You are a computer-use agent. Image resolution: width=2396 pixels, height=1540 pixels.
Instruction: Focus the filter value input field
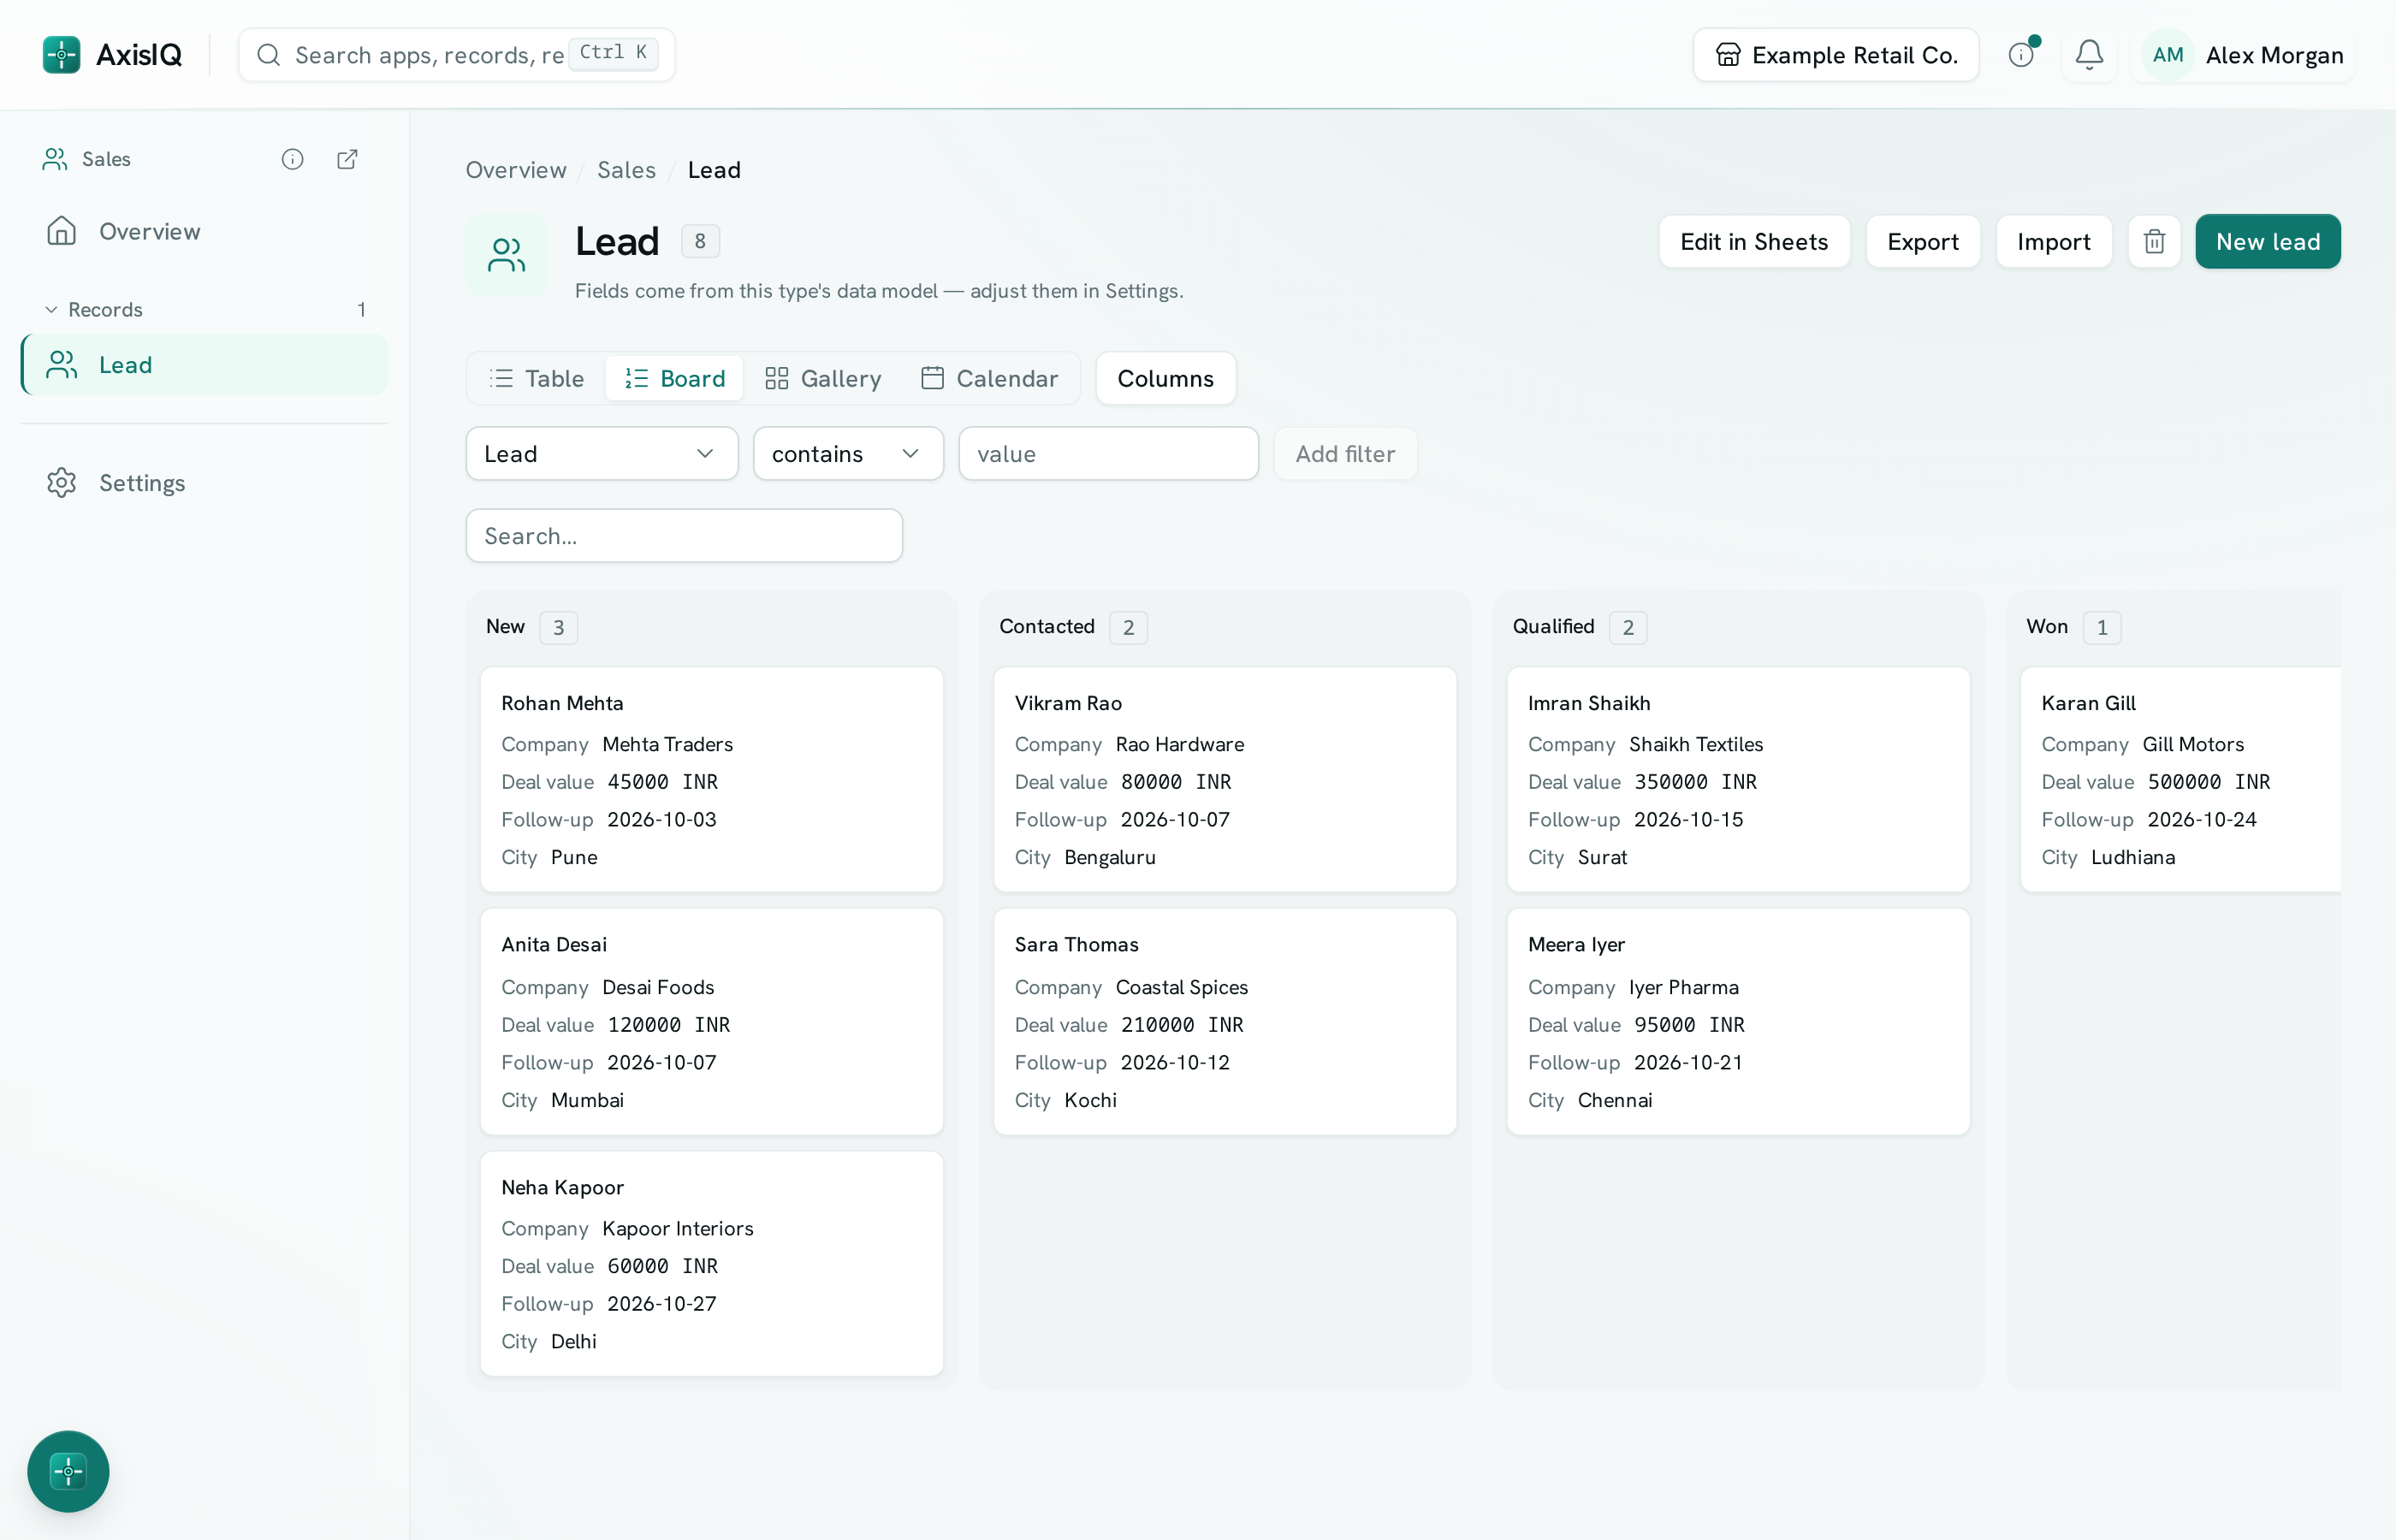[1108, 454]
